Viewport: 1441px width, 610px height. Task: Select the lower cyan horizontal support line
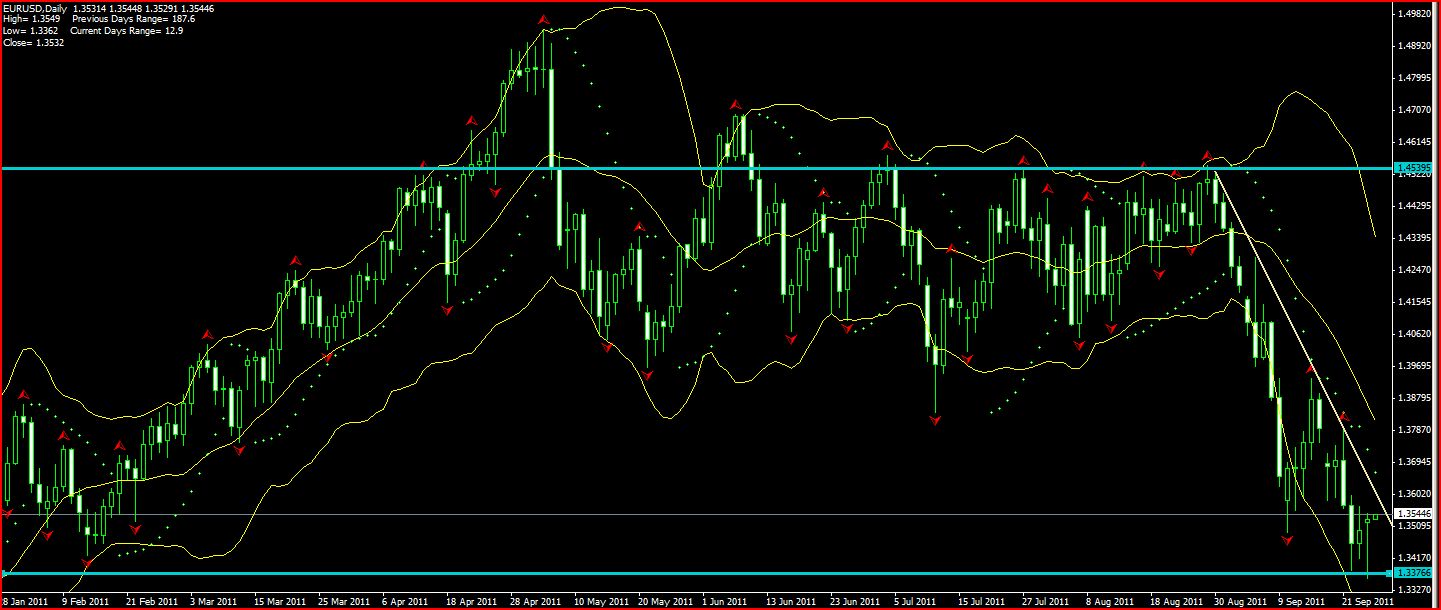[700, 573]
